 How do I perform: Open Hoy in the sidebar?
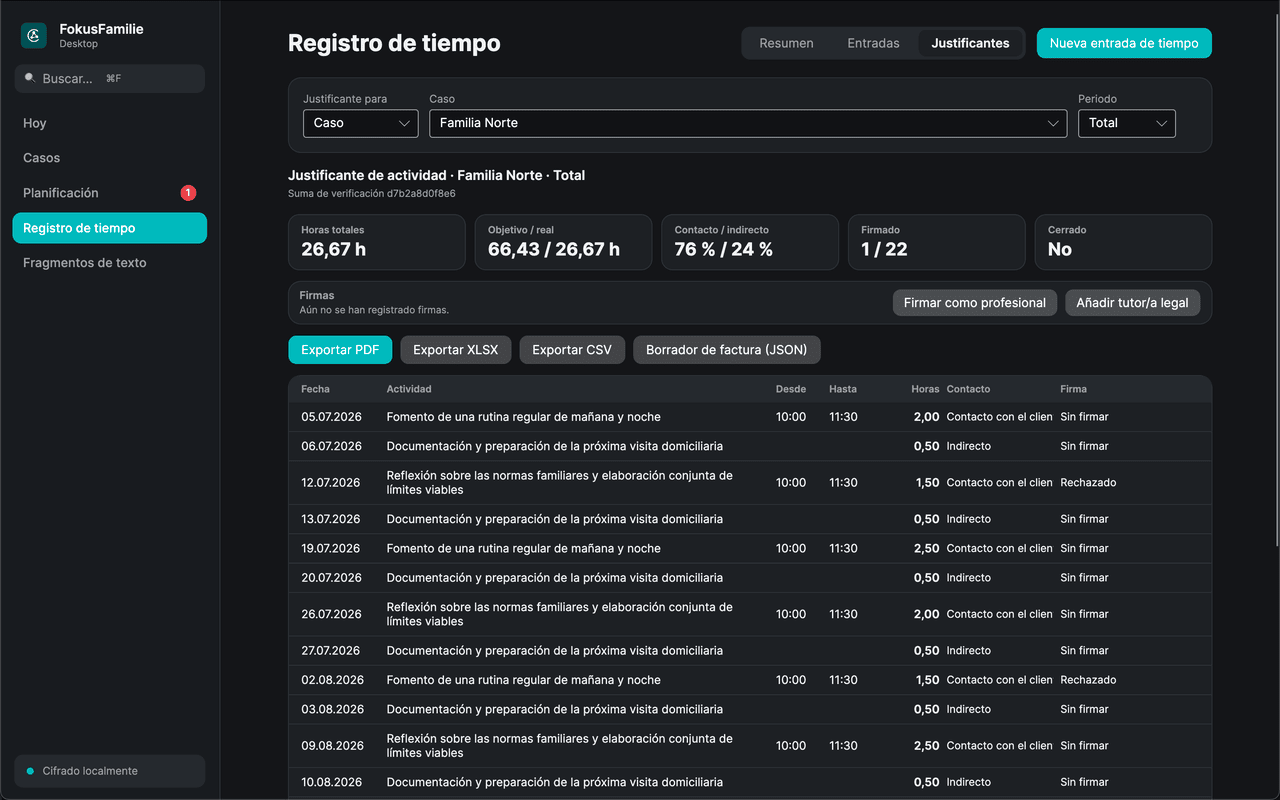pyautogui.click(x=110, y=123)
